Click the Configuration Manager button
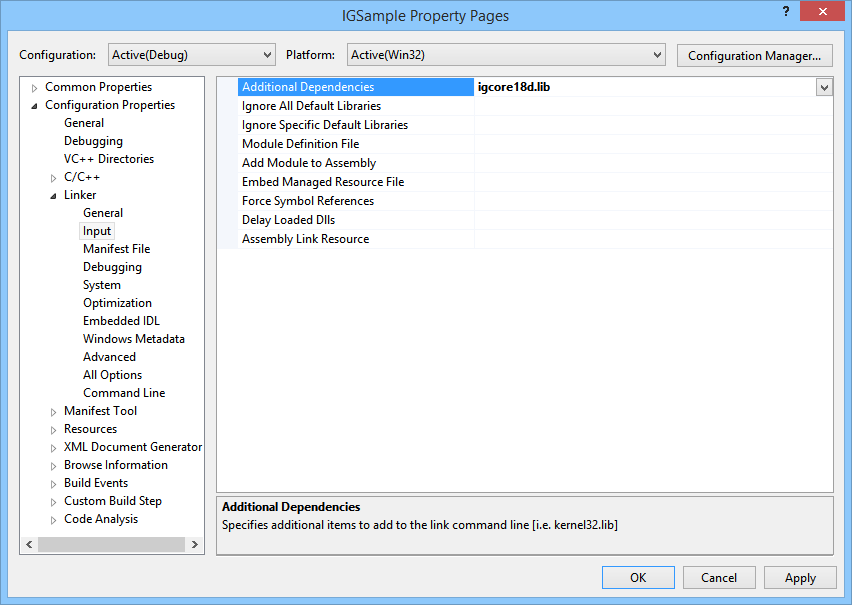 tap(754, 55)
